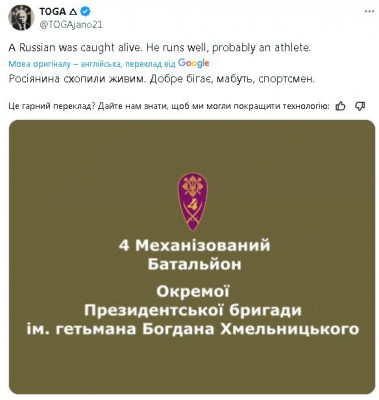379x400 pixels.
Task: Open the TOGA display name
Action: [53, 12]
